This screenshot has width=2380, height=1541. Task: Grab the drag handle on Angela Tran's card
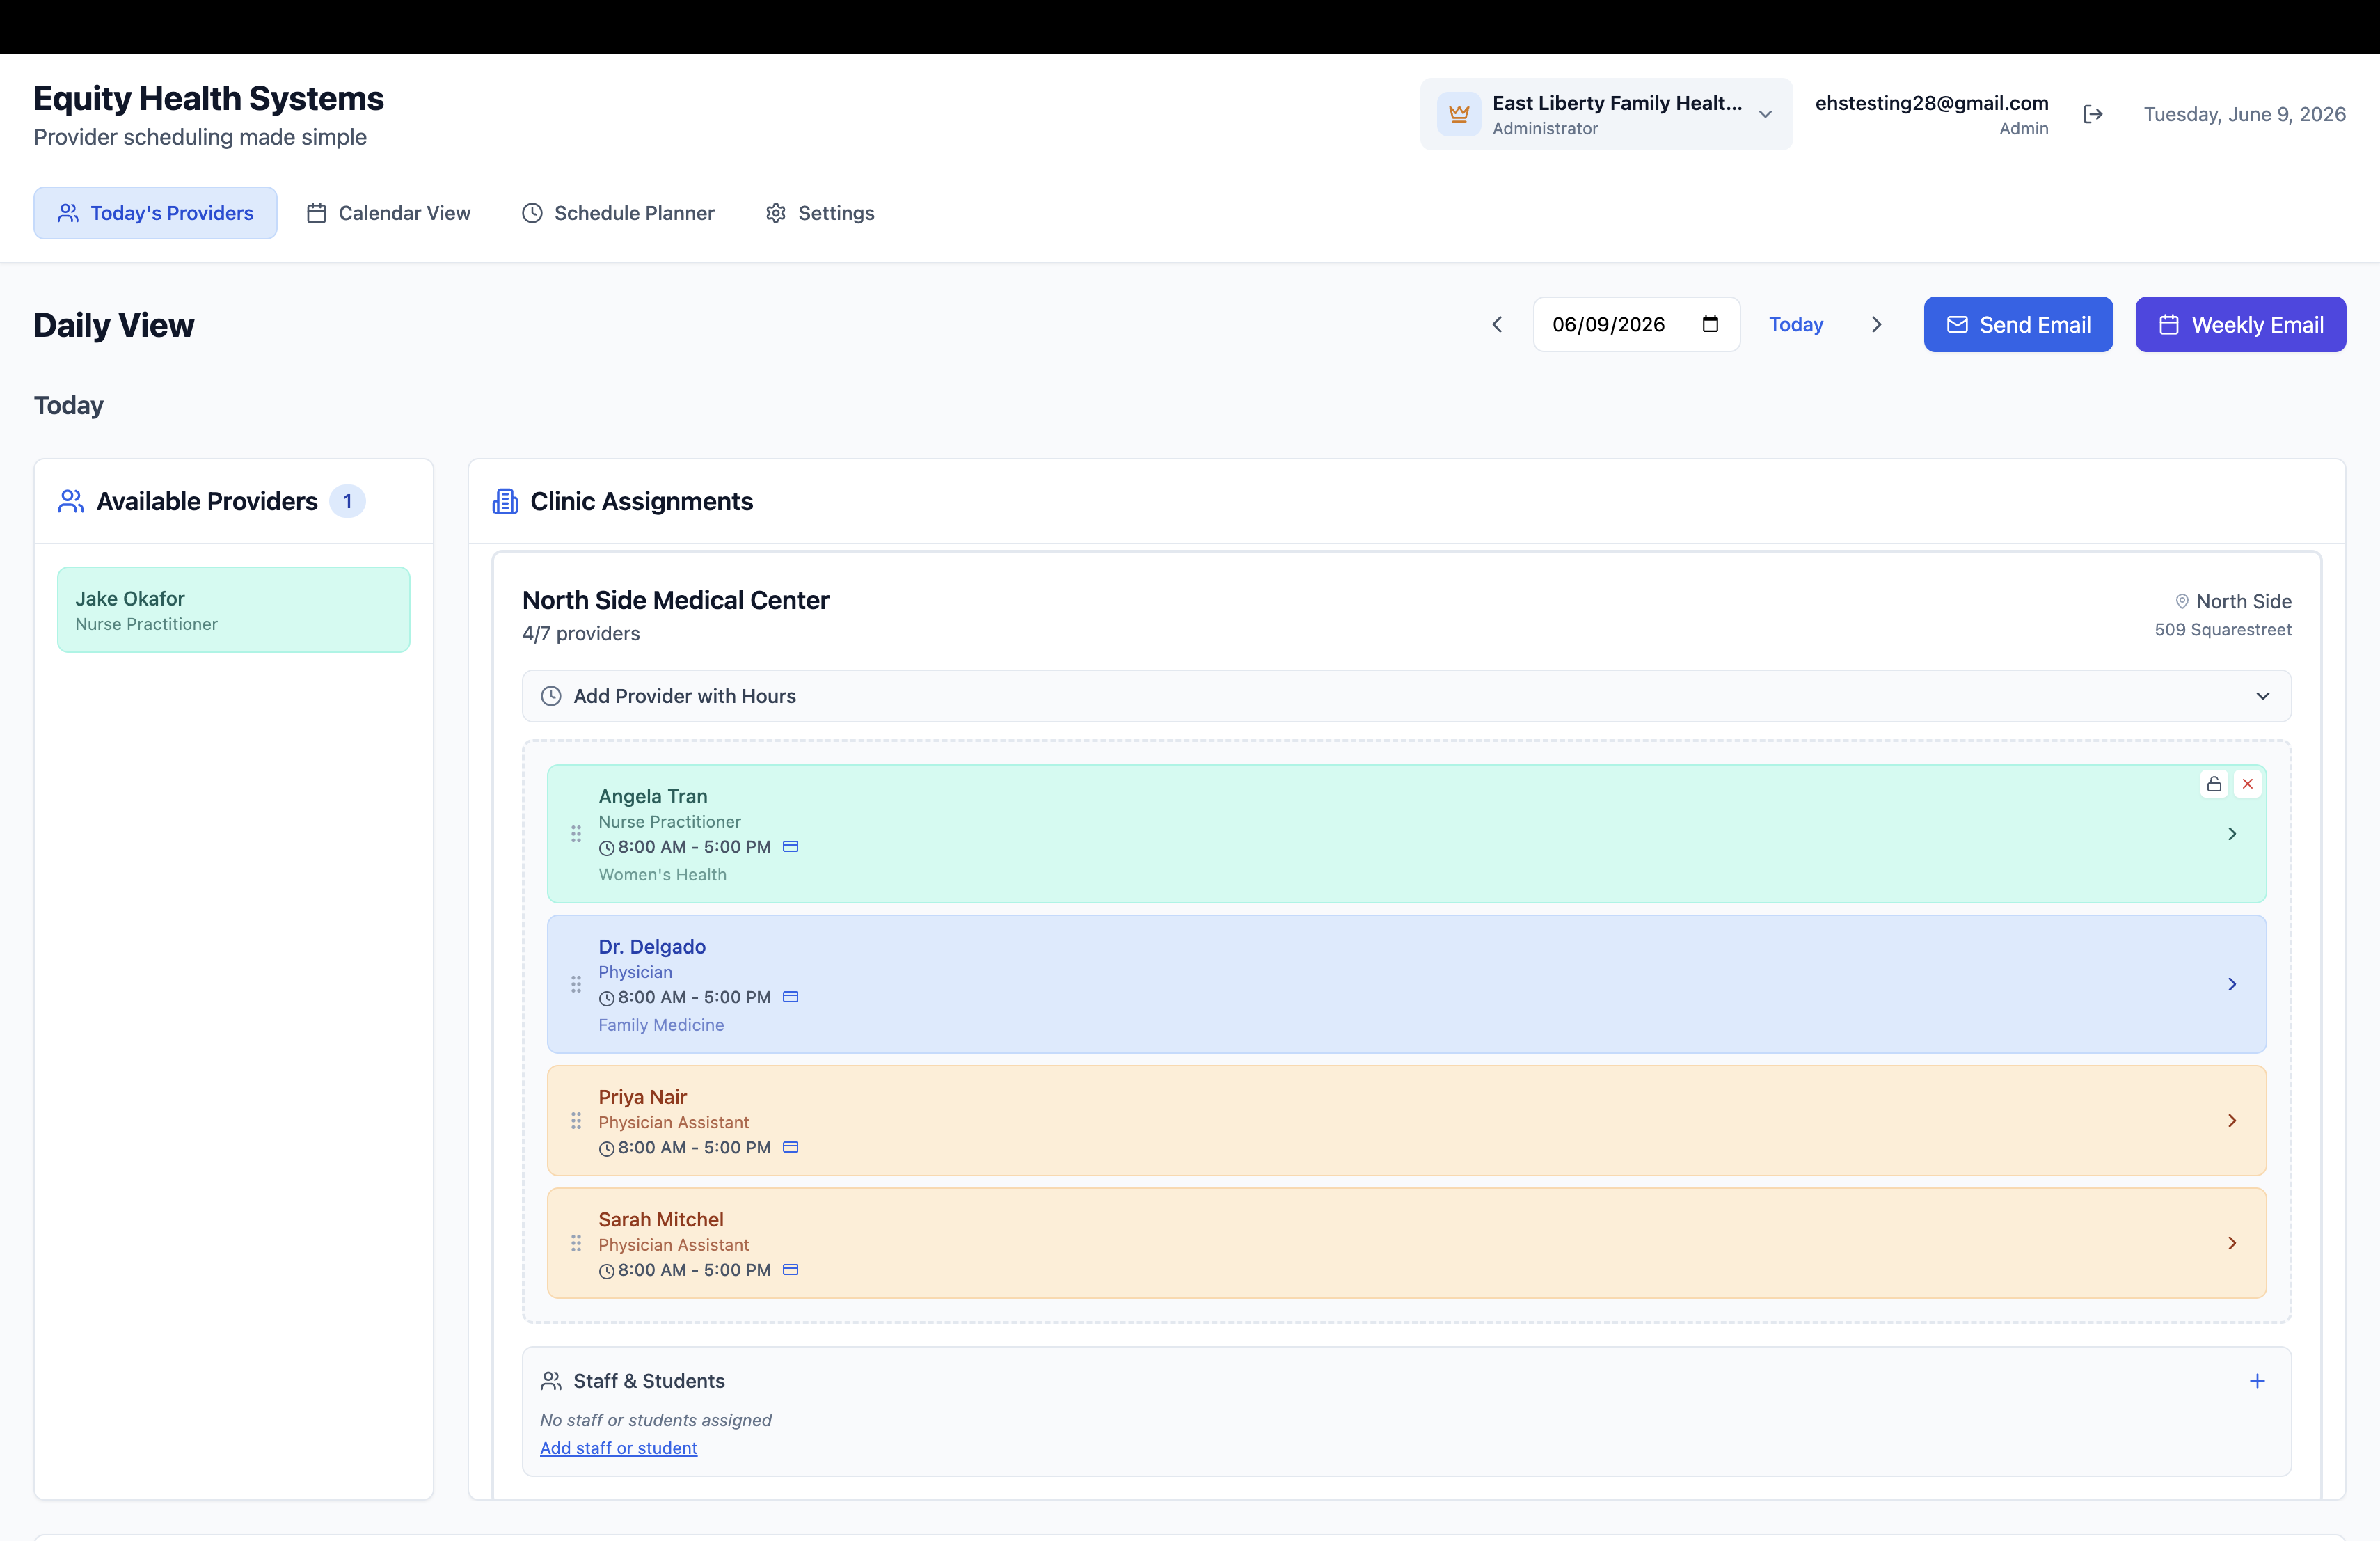coord(576,834)
